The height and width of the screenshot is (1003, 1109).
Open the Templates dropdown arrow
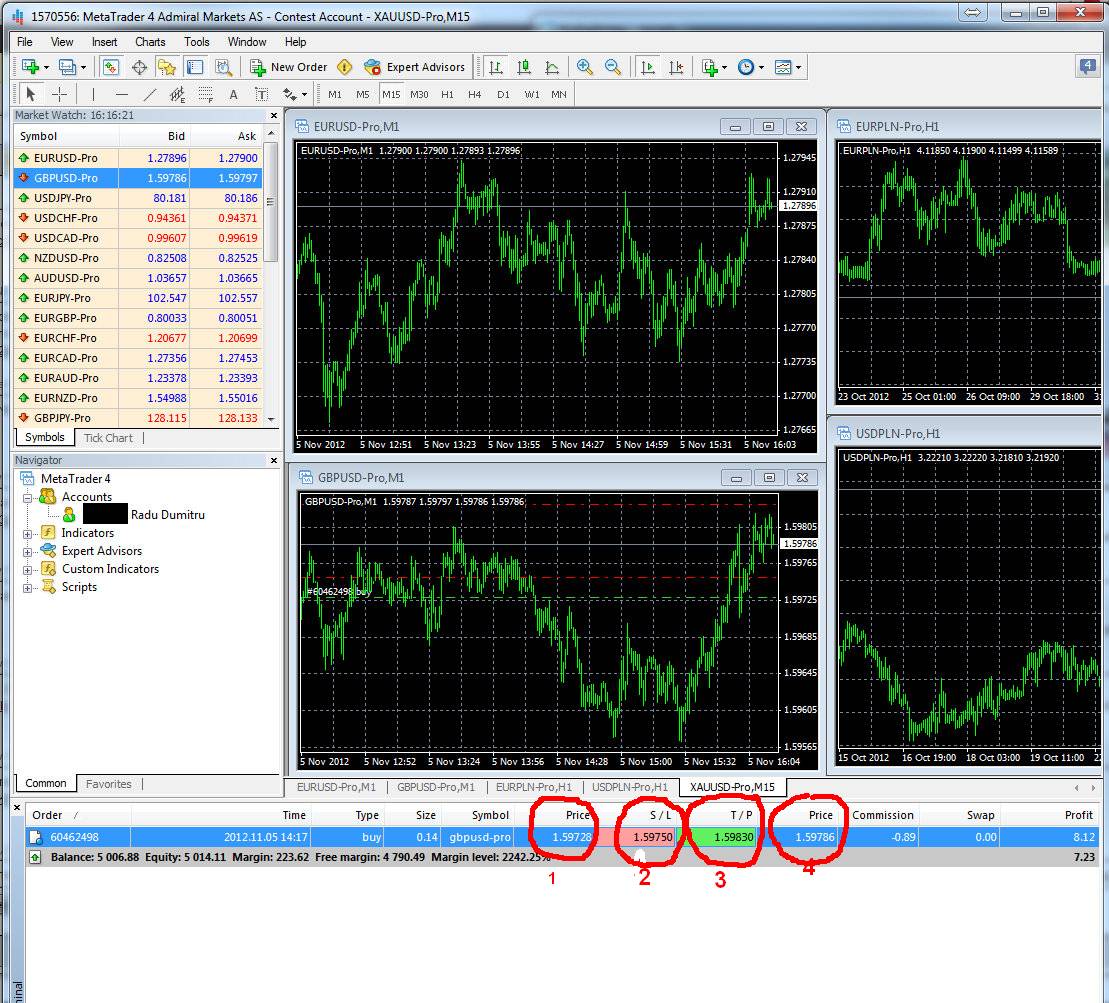pos(799,68)
